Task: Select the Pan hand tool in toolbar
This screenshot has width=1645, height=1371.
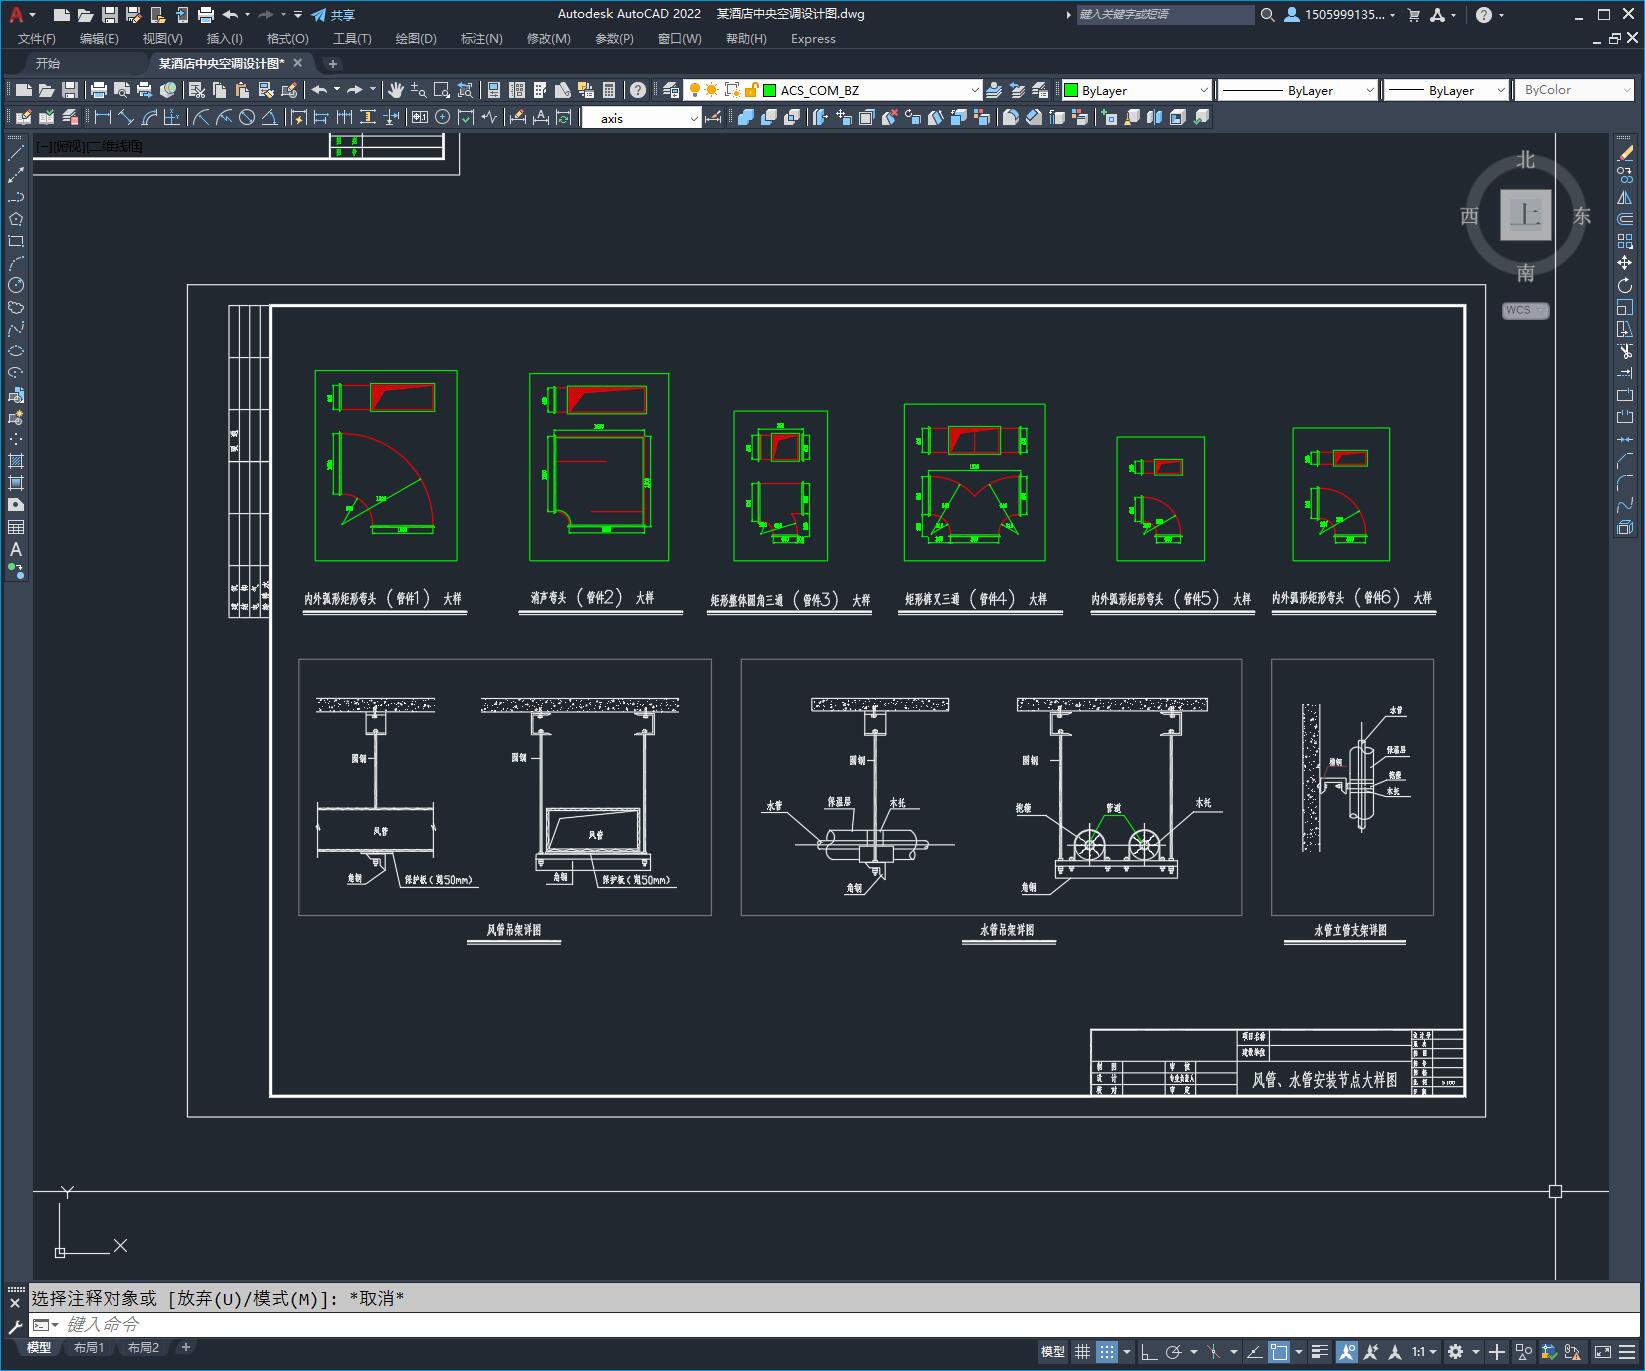Action: tap(396, 90)
